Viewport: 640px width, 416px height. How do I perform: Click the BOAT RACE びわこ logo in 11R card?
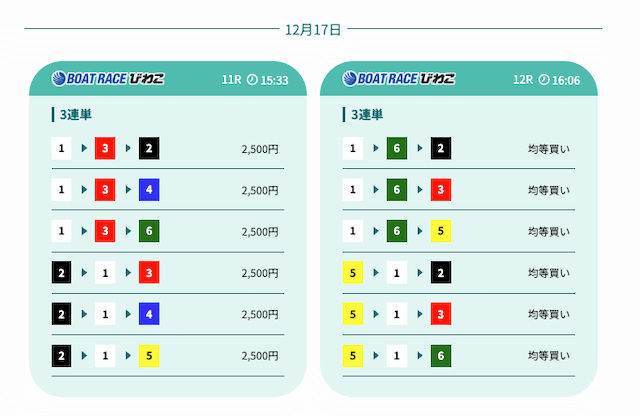107,79
